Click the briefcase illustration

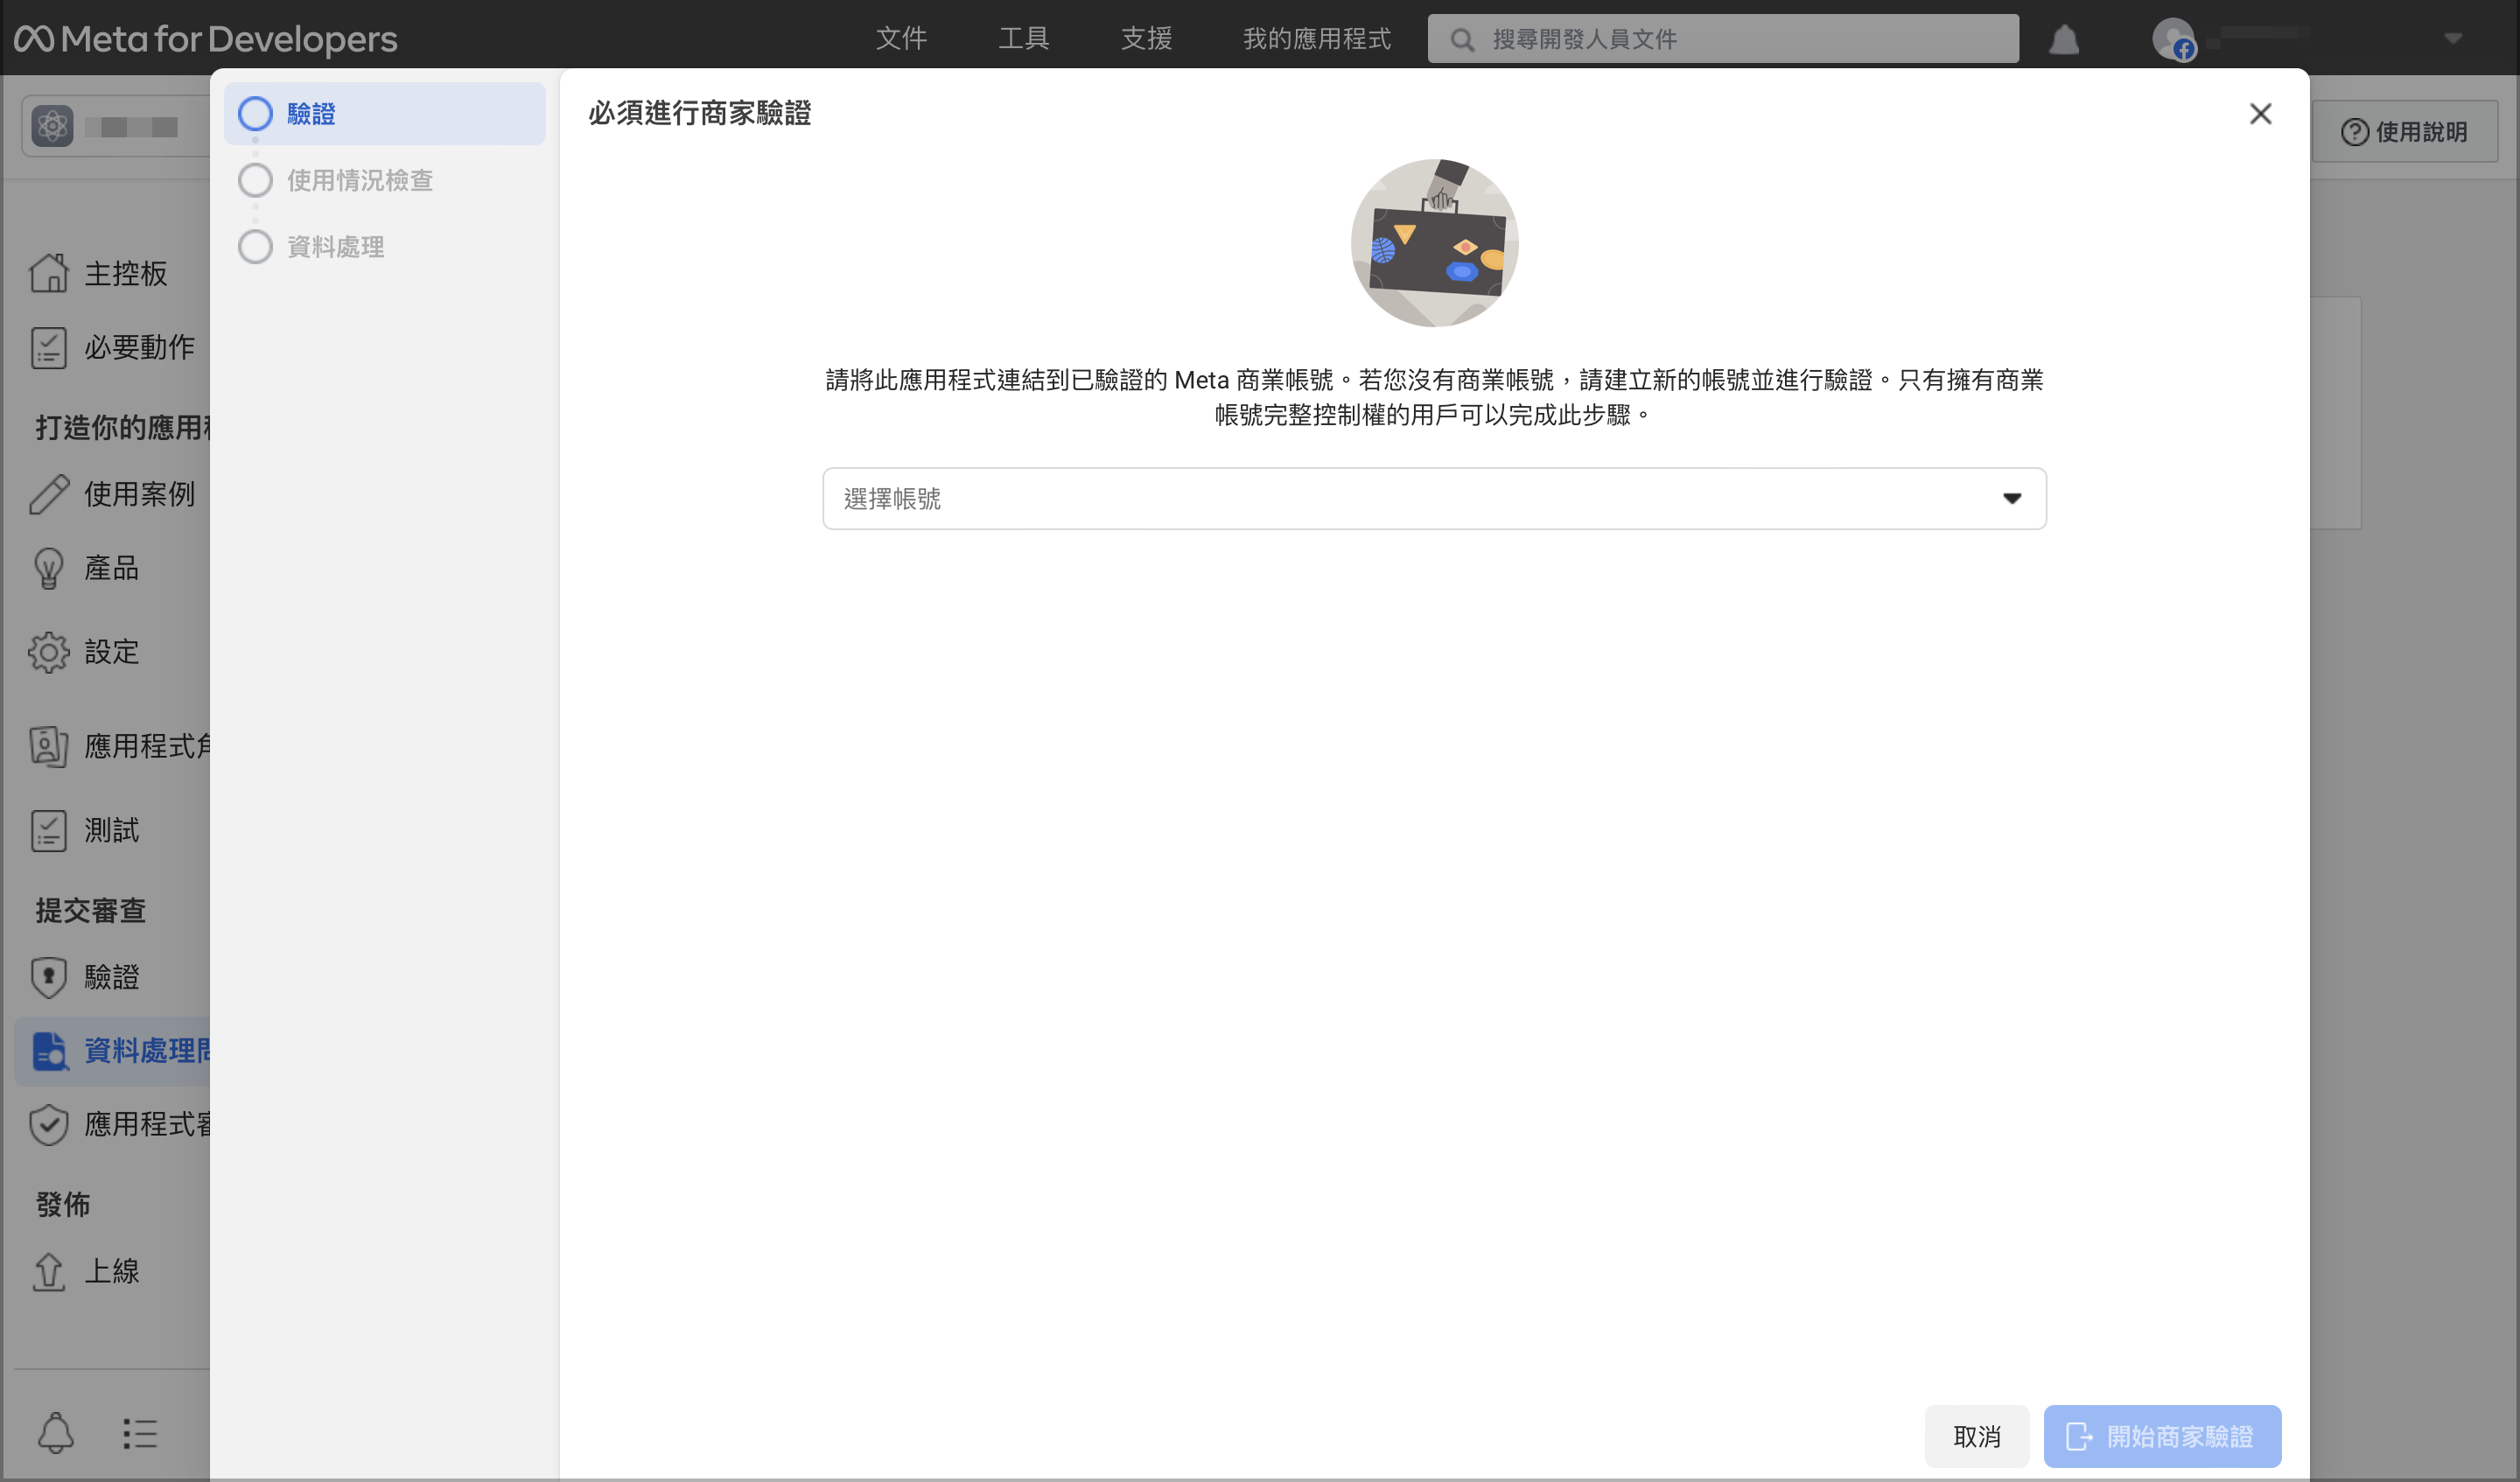coord(1434,243)
